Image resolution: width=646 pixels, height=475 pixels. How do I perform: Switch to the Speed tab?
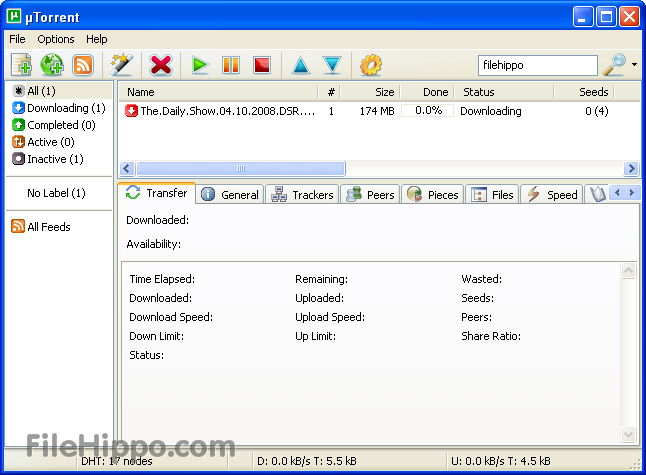point(552,195)
